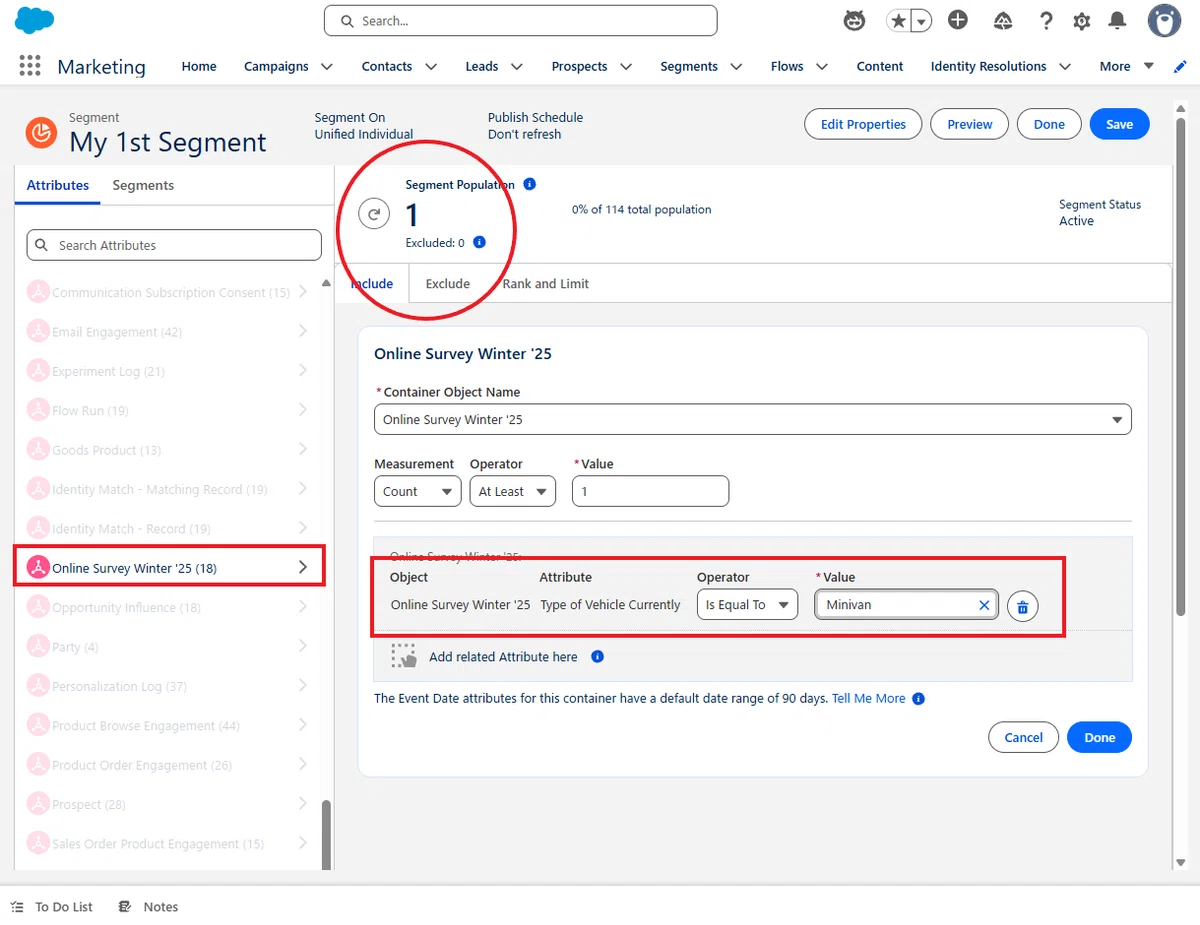The width and height of the screenshot is (1200, 925).
Task: Delete the Type of Vehicle attribute row
Action: pyautogui.click(x=1022, y=606)
